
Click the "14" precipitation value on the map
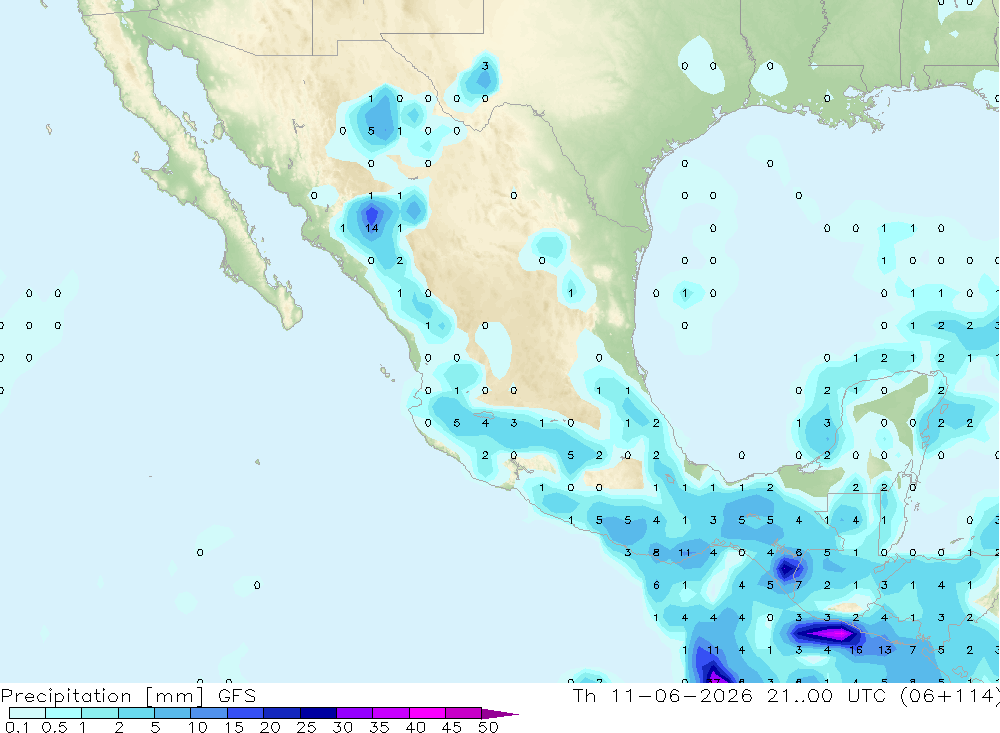click(x=372, y=228)
